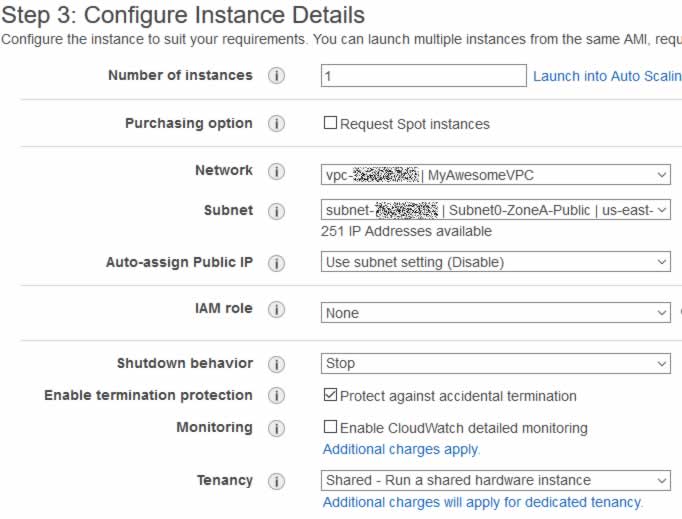This screenshot has height=519, width=682.
Task: Expand the Shutdown behavior dropdown
Action: (x=496, y=363)
